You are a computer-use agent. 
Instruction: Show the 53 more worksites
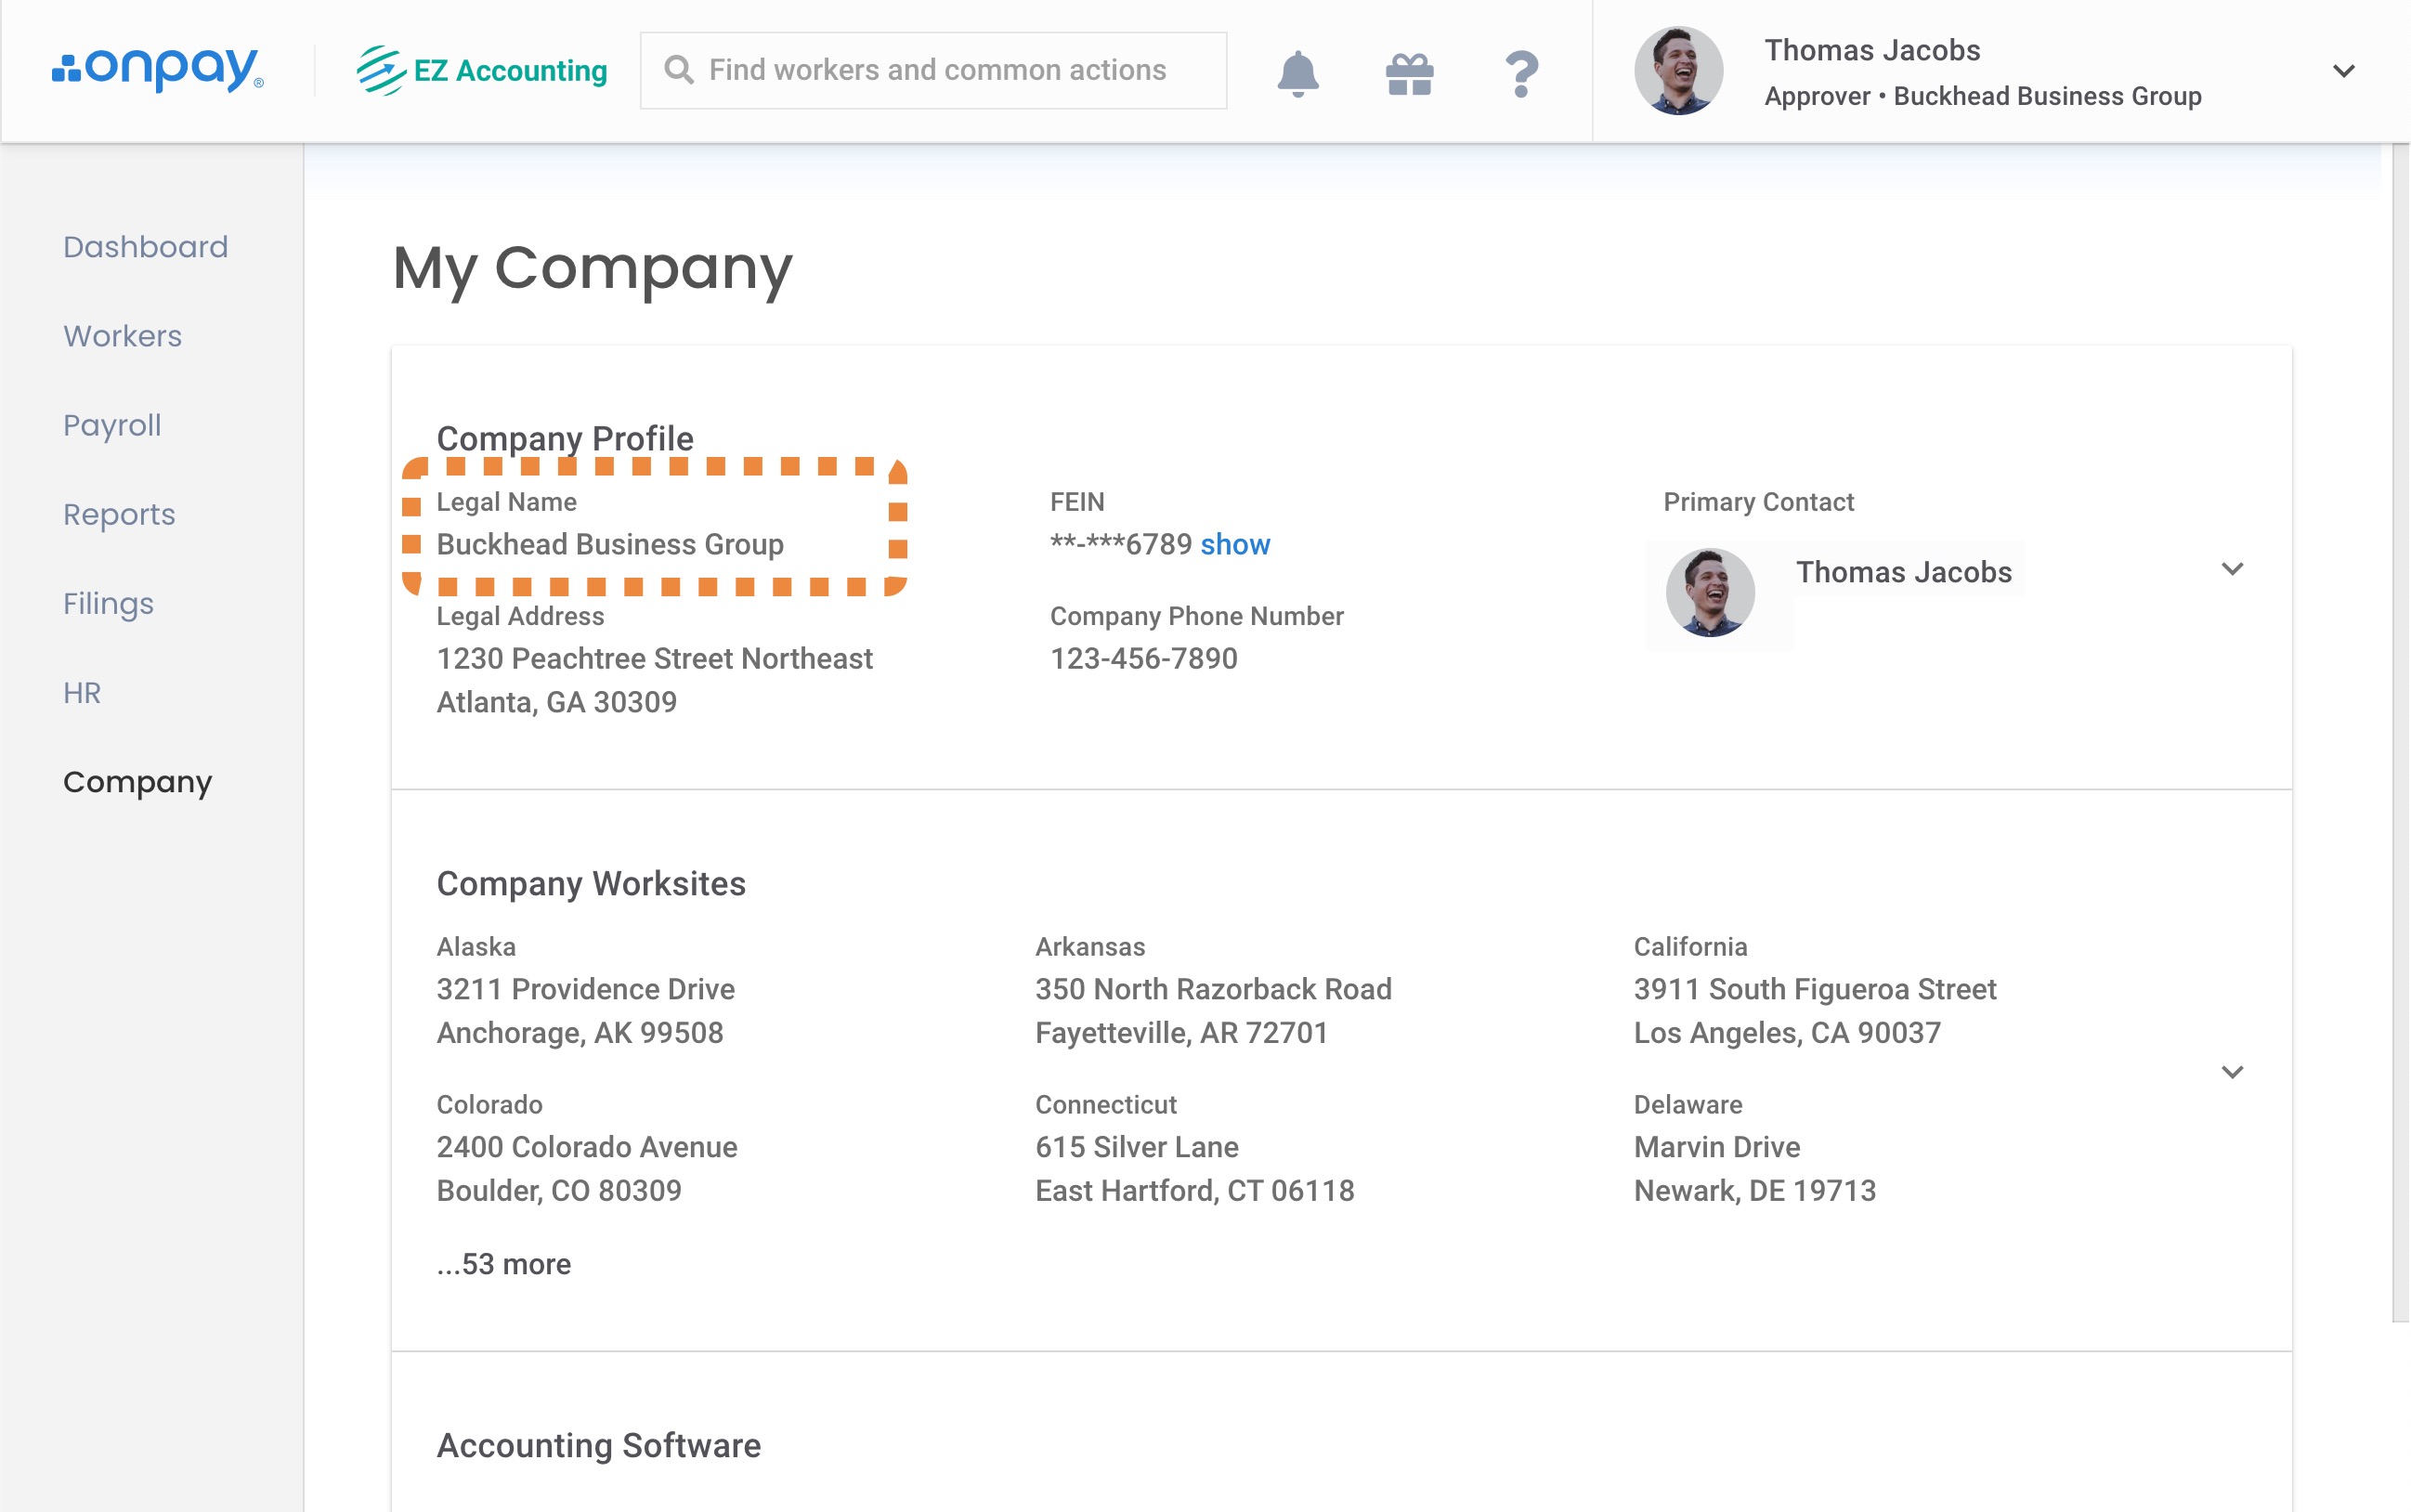504,1264
